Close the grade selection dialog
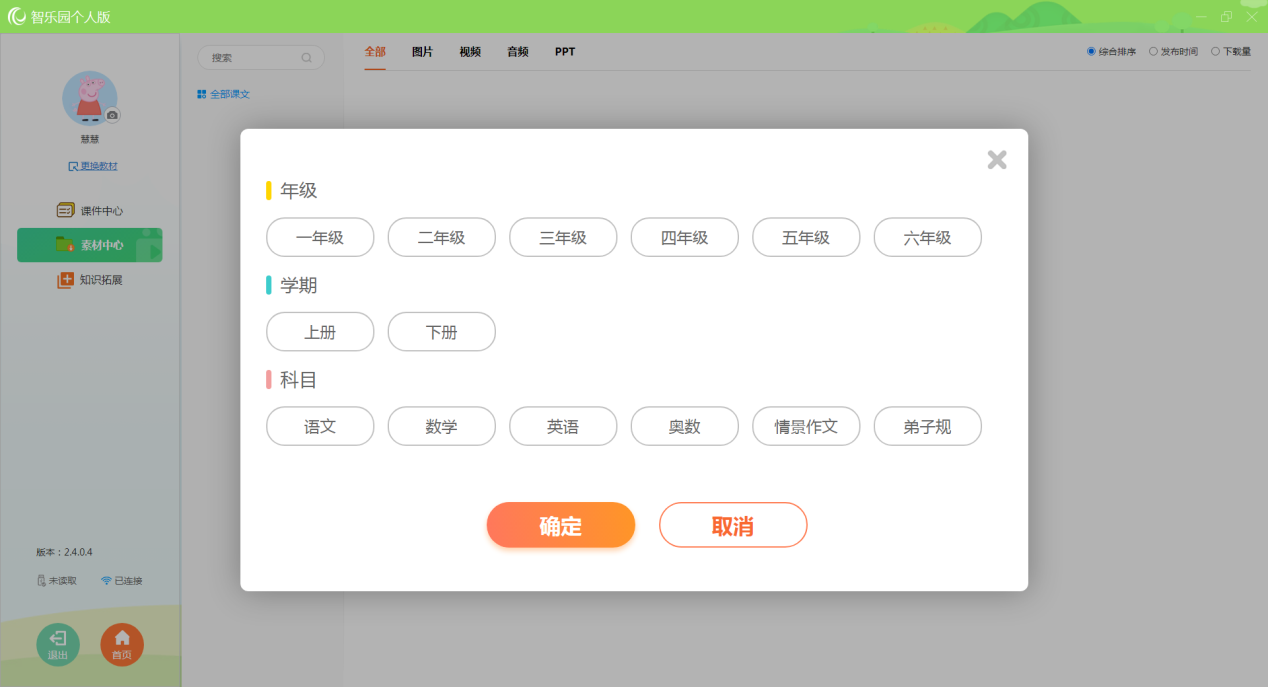The width and height of the screenshot is (1268, 687). pos(997,160)
